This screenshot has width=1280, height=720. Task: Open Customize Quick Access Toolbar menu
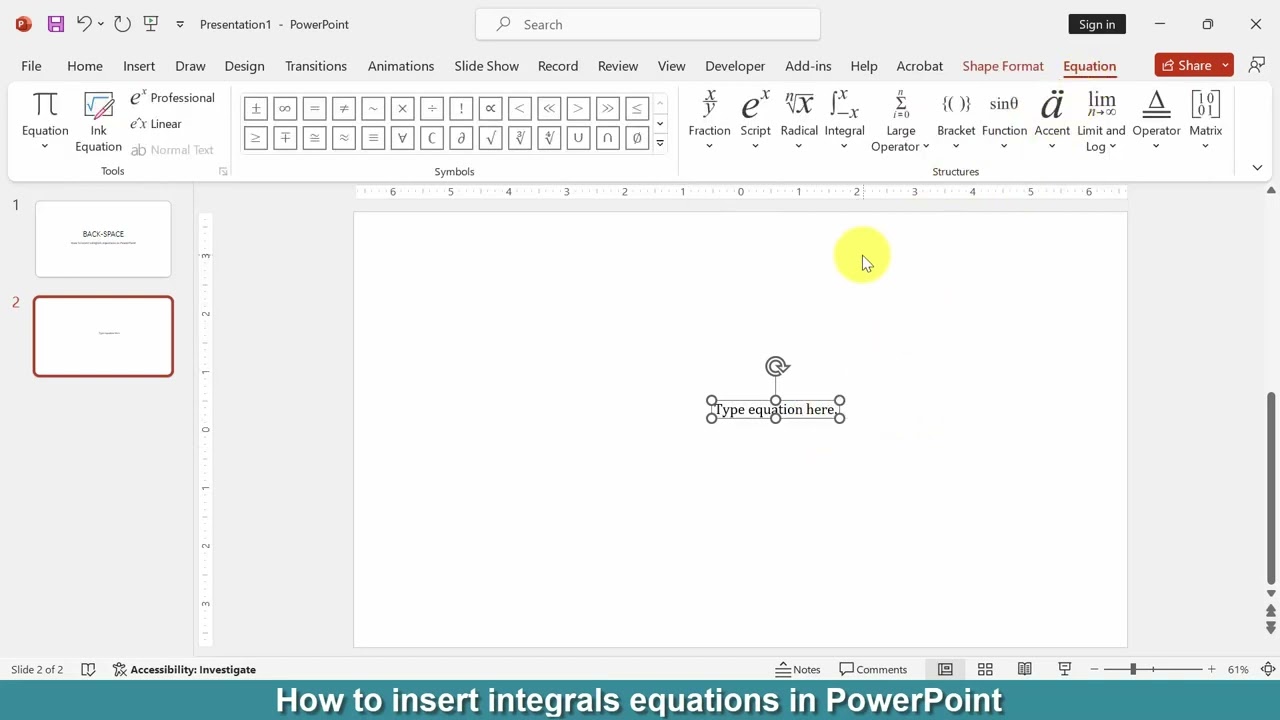180,24
